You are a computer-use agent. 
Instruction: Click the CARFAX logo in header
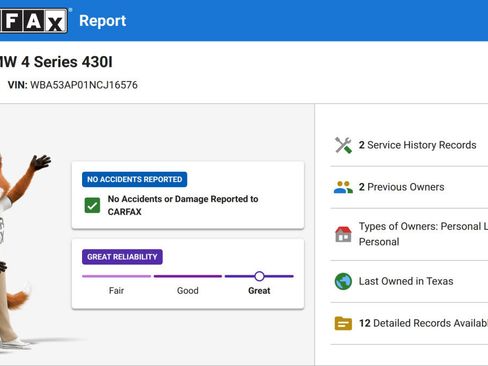tap(33, 21)
